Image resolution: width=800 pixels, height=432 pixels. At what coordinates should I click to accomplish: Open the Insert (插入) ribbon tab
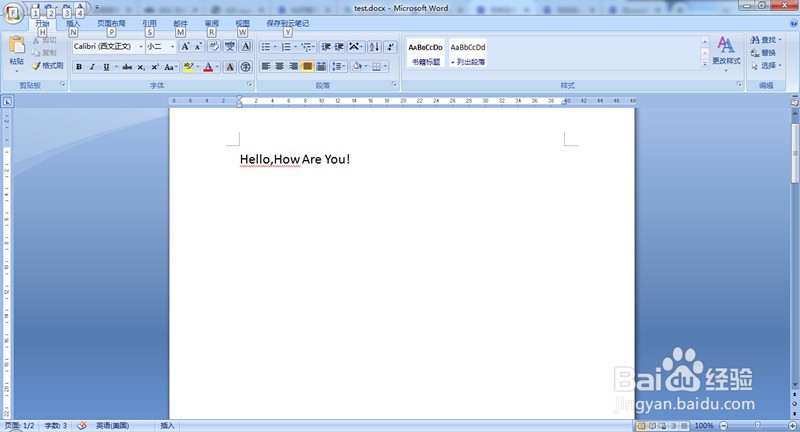pyautogui.click(x=73, y=23)
